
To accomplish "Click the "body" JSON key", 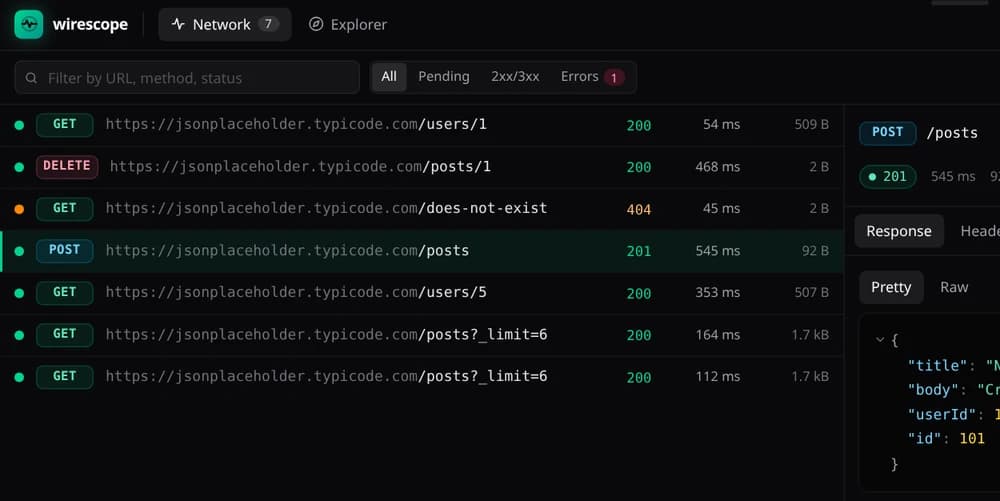I will click(x=934, y=390).
